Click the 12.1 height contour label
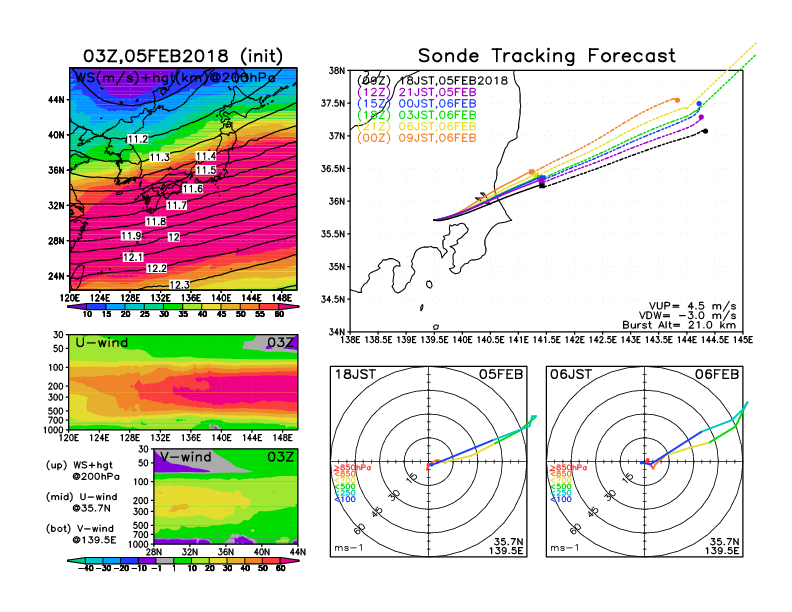Image resolution: width=792 pixels, height=612 pixels. [x=133, y=258]
